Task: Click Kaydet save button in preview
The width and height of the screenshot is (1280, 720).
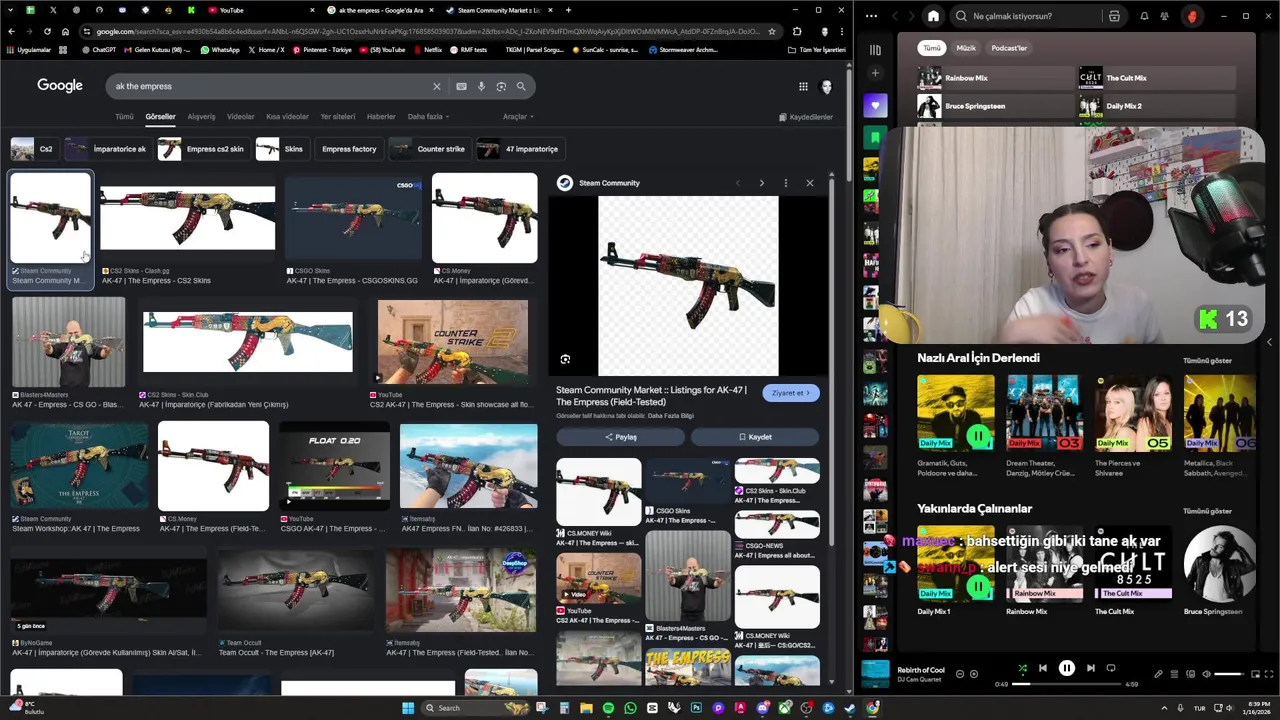Action: 755,437
